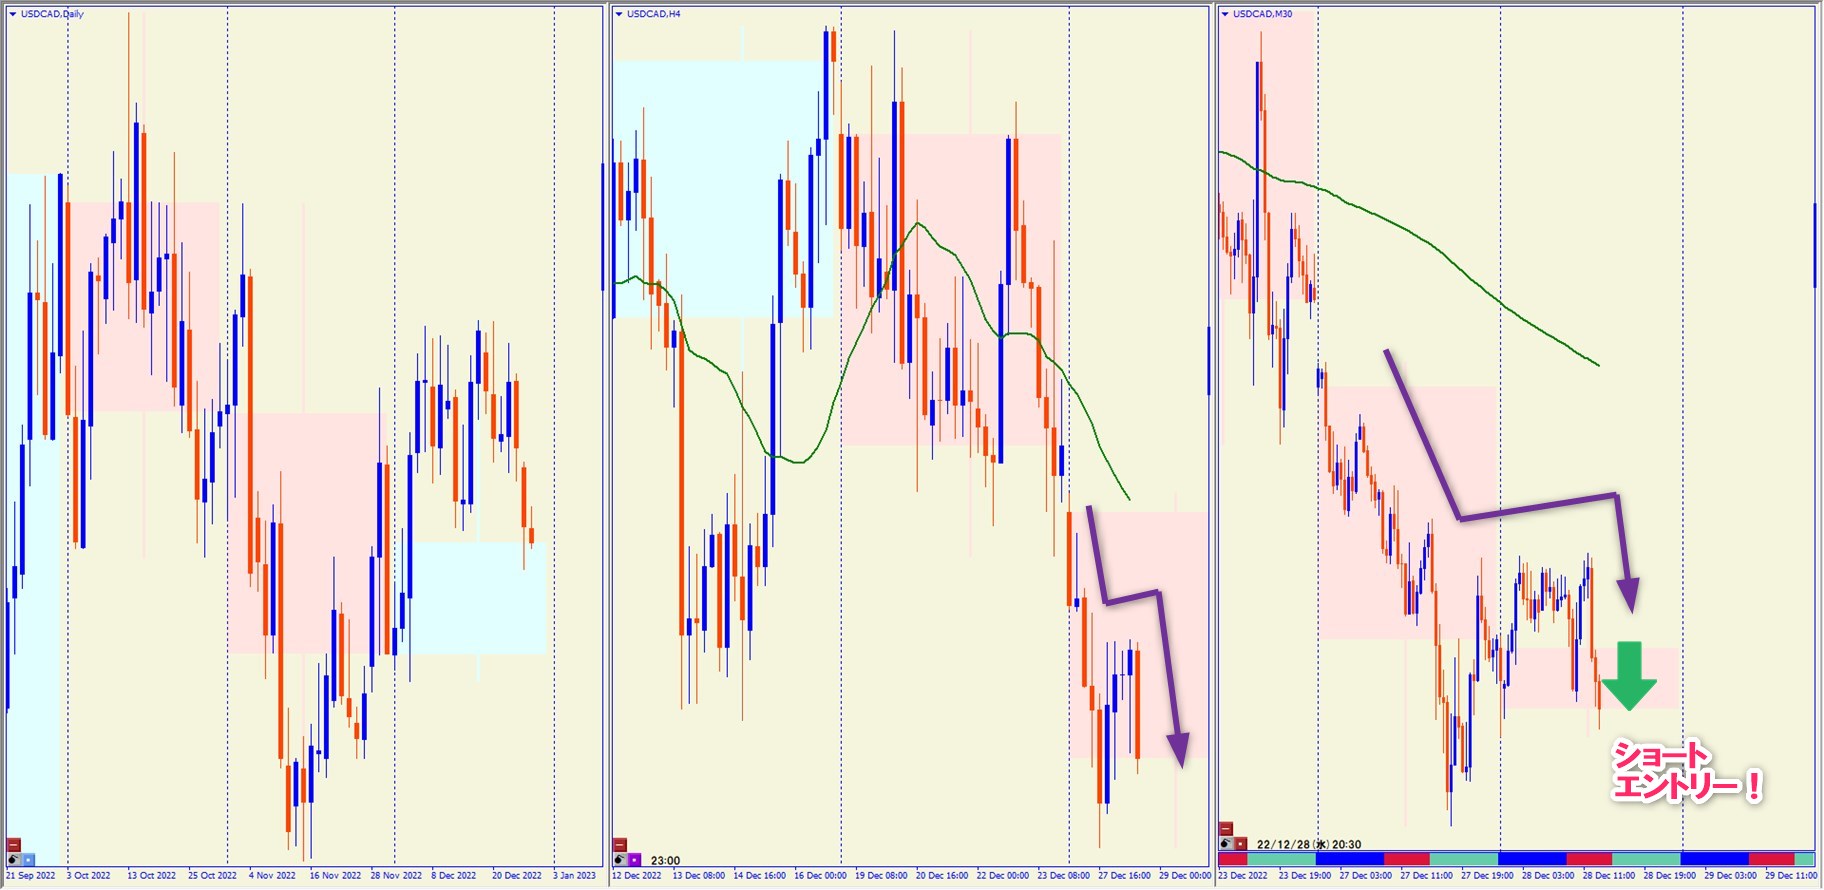Click first red segment of session color bar
The height and width of the screenshot is (890, 1824).
[x=1233, y=859]
